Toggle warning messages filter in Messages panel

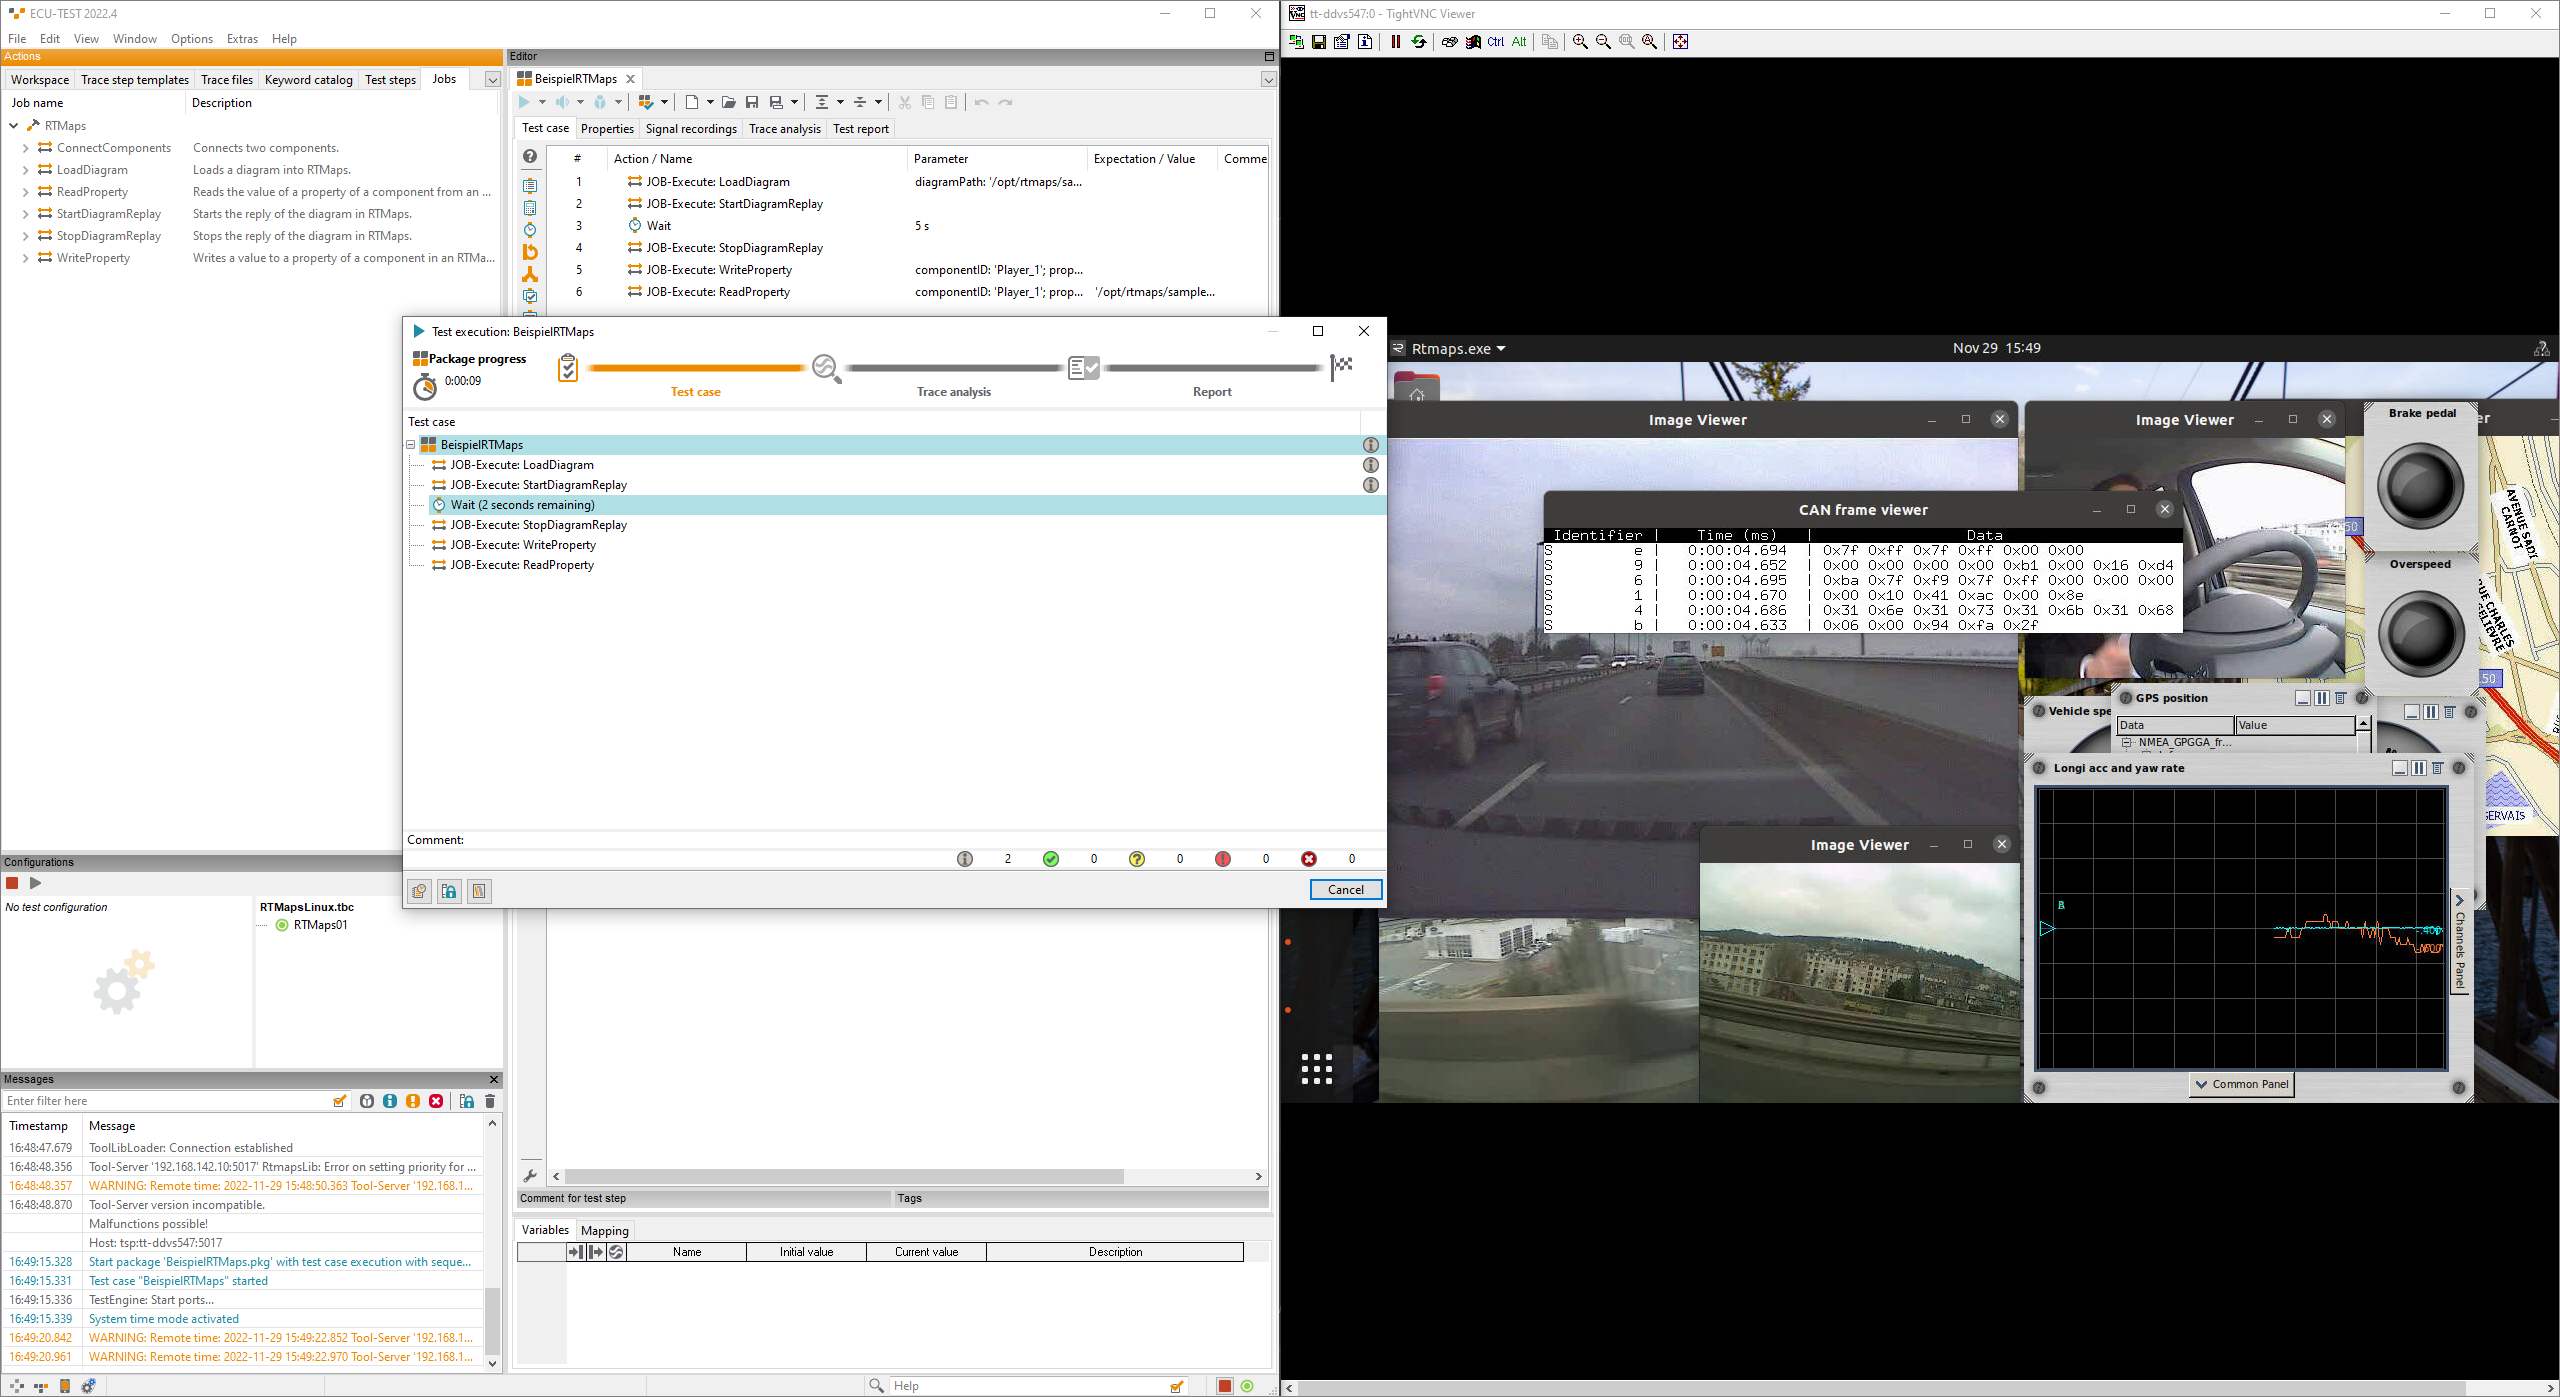[x=413, y=1101]
